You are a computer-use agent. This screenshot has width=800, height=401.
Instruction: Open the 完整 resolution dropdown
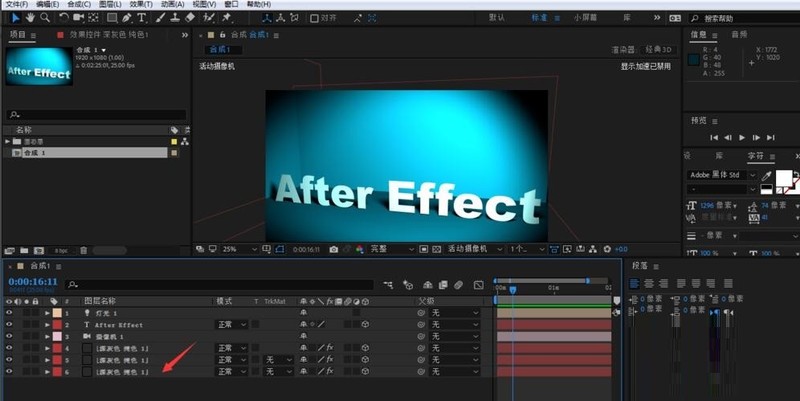[x=392, y=249]
